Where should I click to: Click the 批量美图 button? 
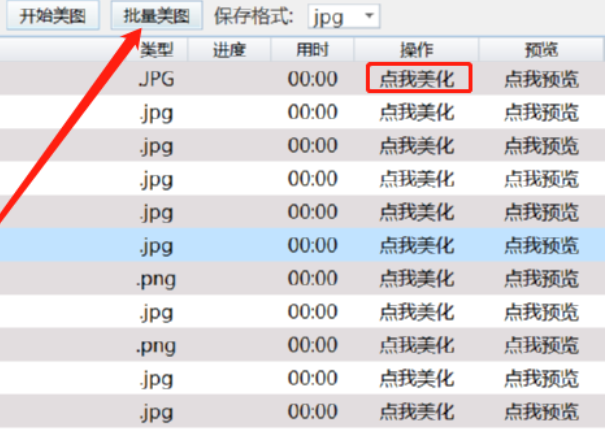click(157, 16)
